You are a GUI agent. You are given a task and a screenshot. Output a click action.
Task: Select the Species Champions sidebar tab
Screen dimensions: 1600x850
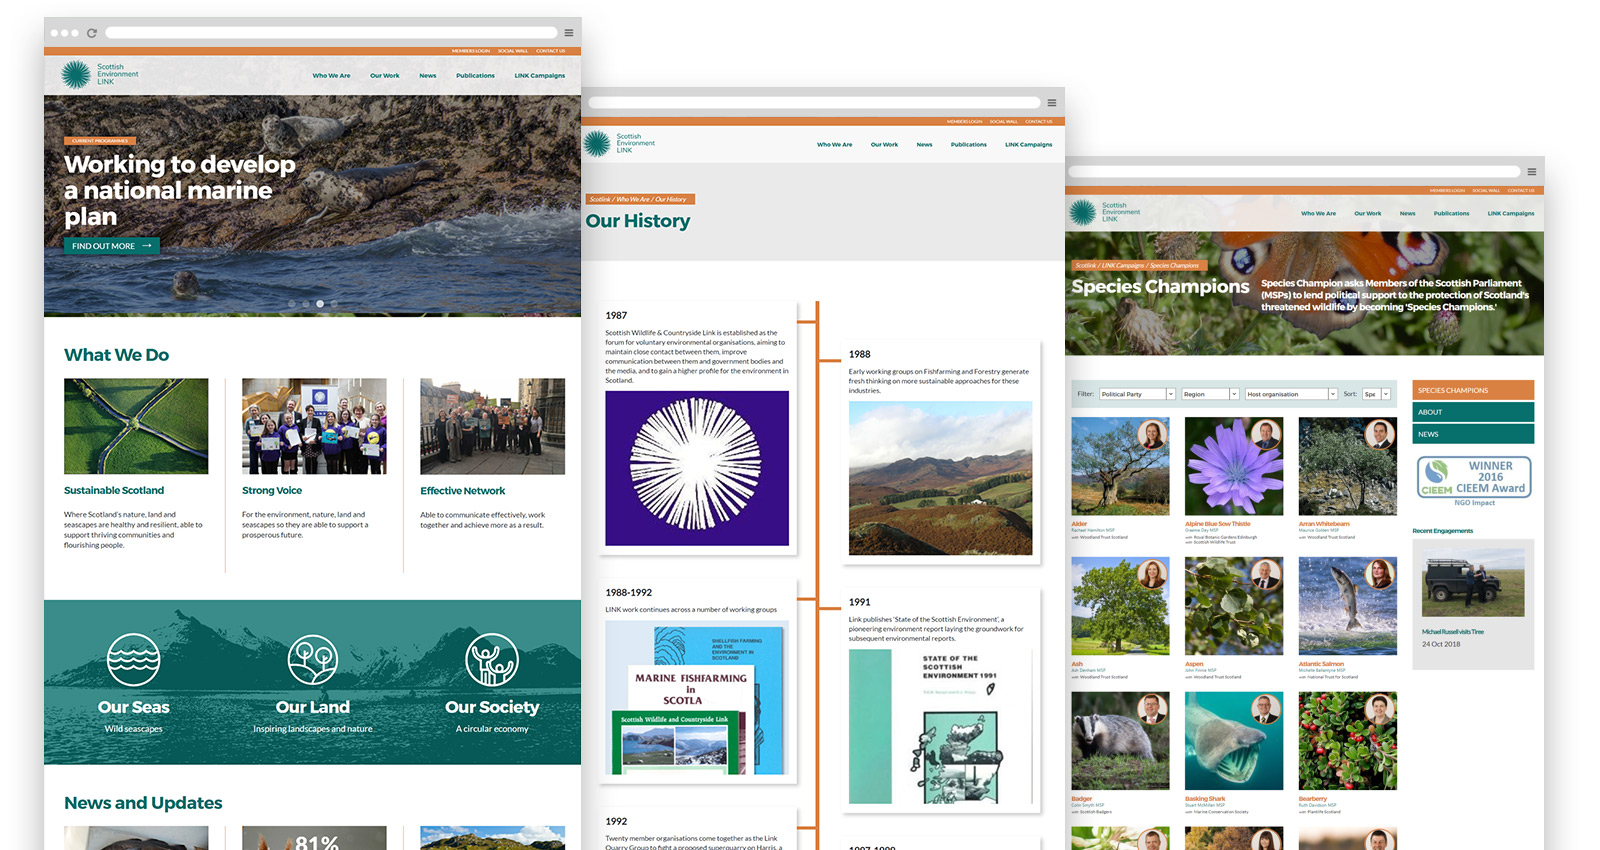click(1473, 390)
